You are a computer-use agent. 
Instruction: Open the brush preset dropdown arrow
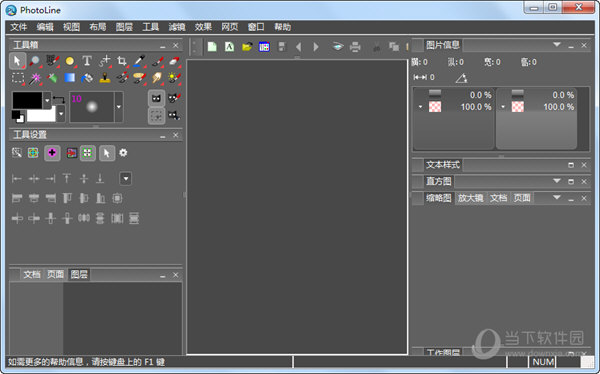pos(119,107)
